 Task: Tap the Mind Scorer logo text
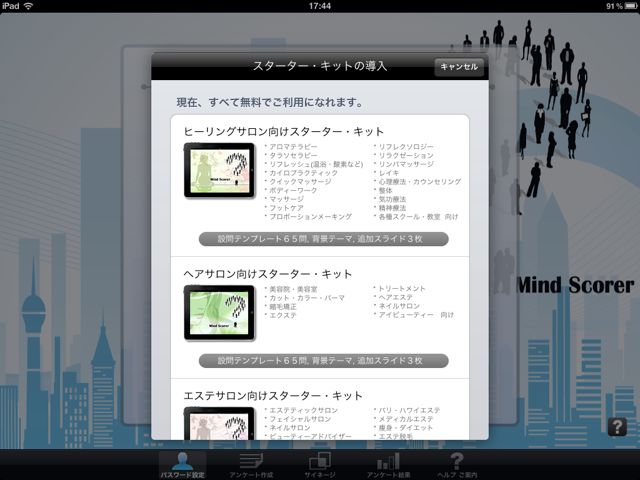pyautogui.click(x=576, y=285)
